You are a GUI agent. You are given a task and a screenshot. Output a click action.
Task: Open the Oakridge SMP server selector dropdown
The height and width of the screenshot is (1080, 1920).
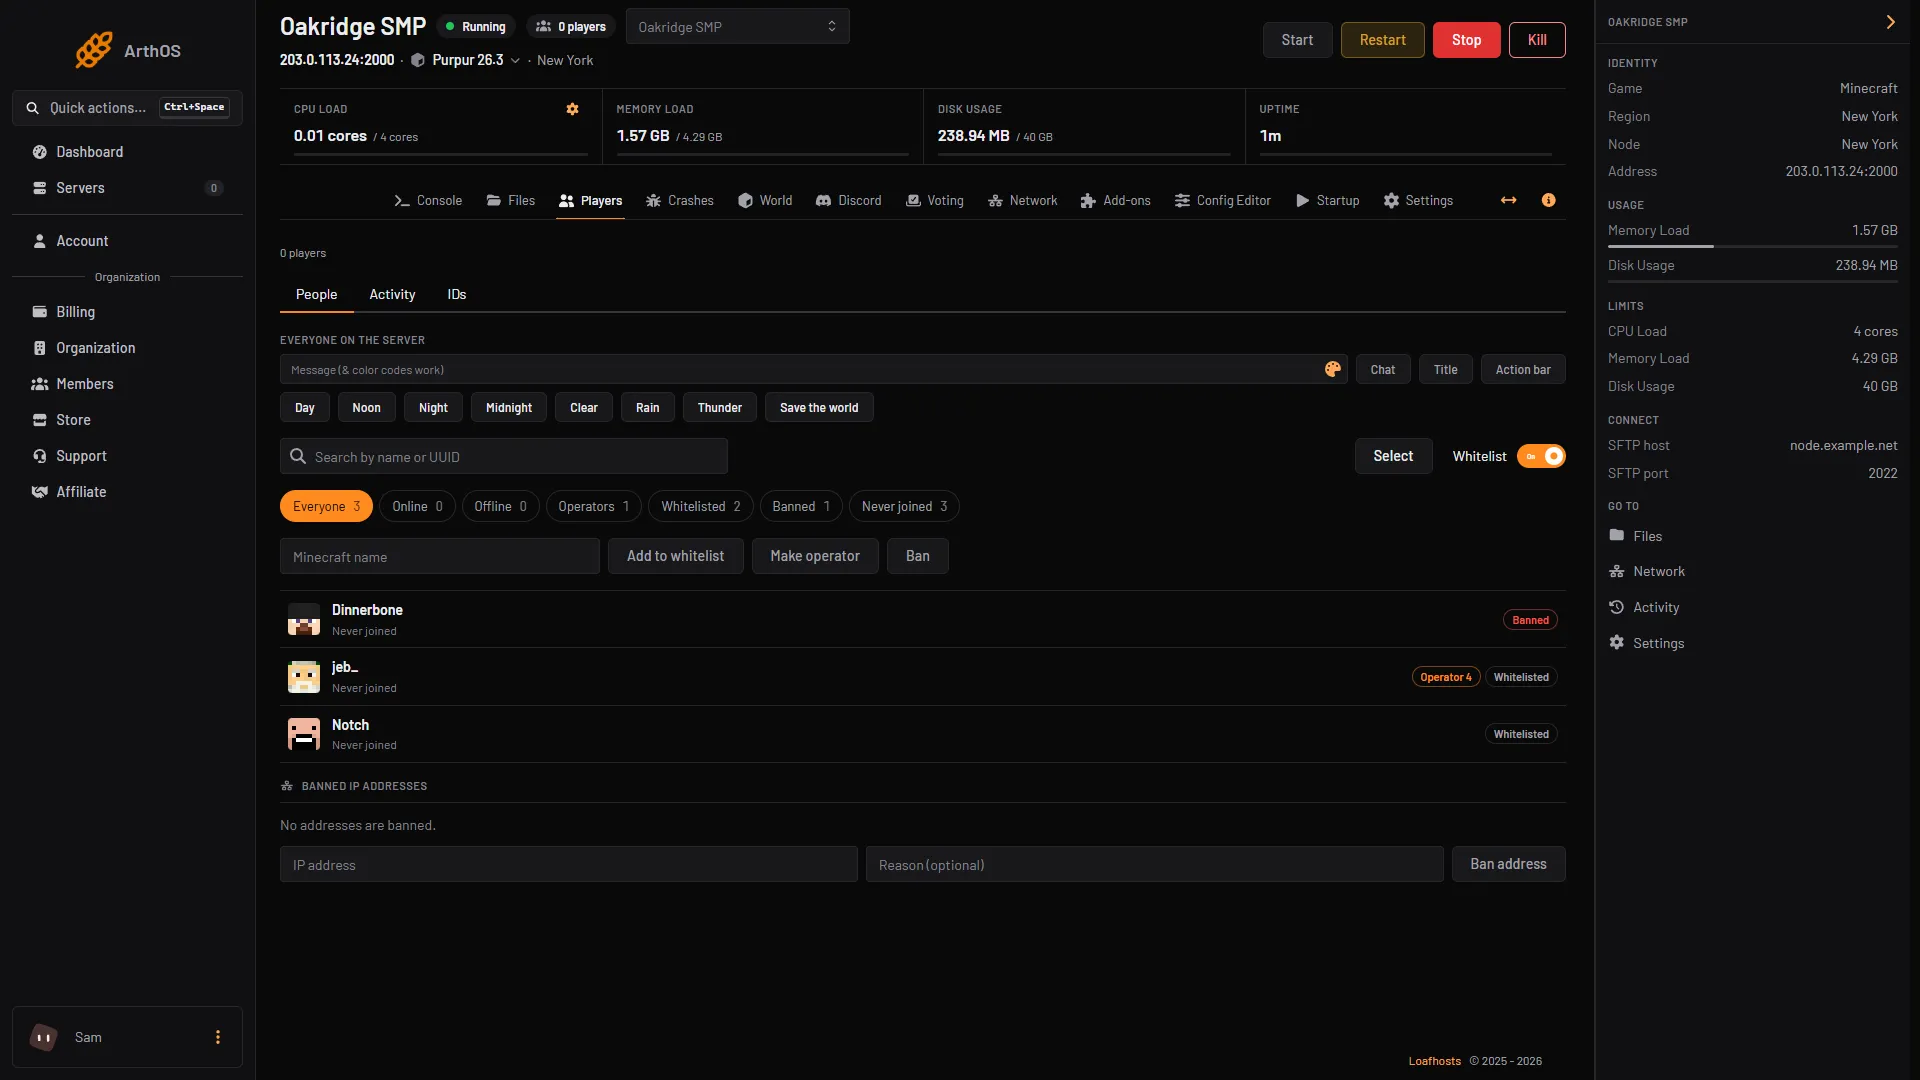click(x=737, y=26)
